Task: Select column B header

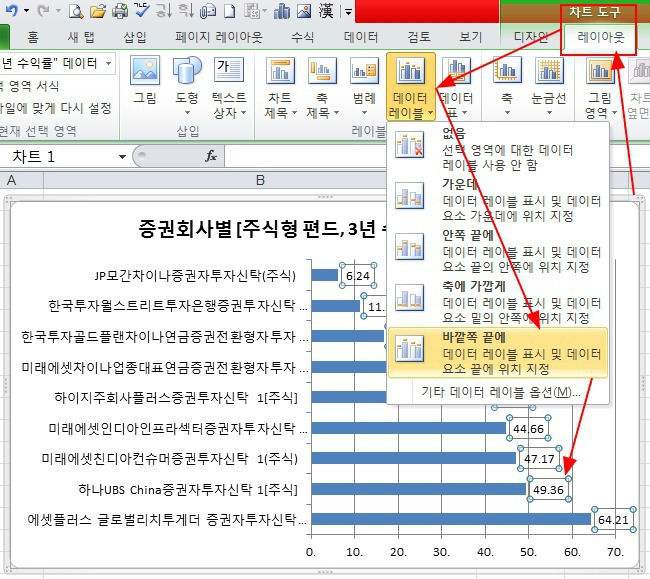Action: [259, 181]
